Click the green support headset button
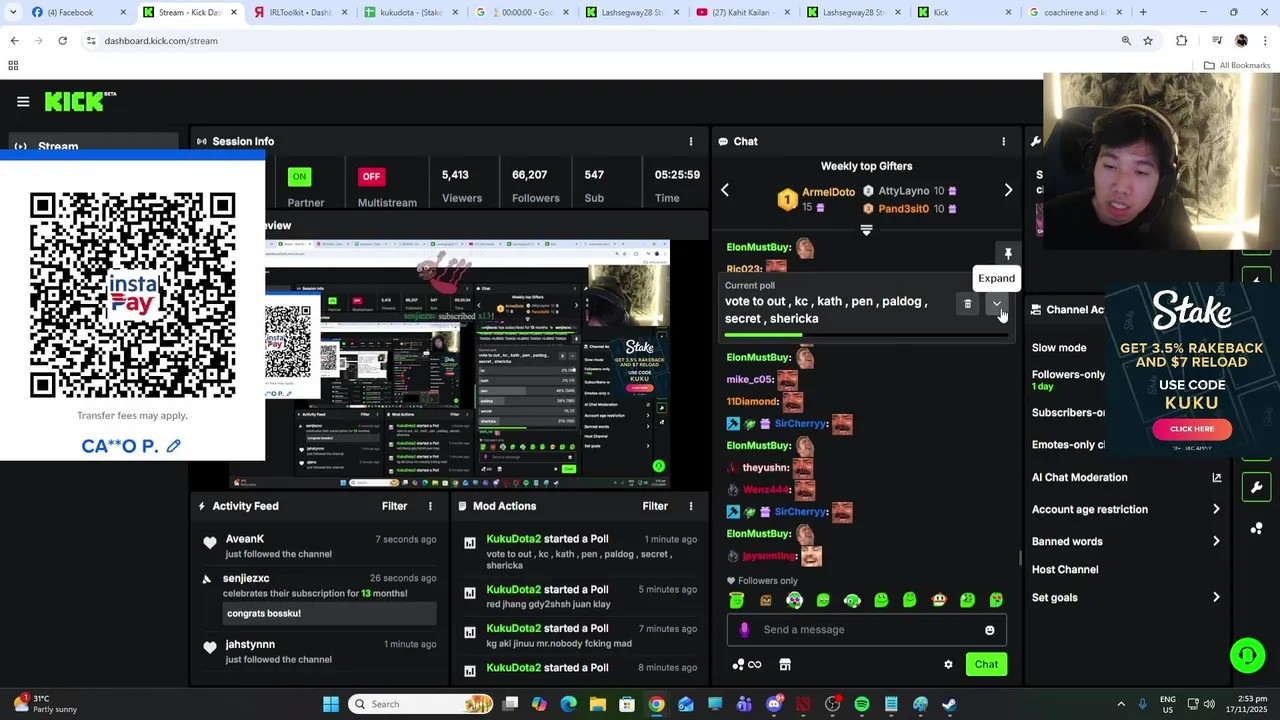Screen dimensions: 1280x720 pyautogui.click(x=1247, y=656)
